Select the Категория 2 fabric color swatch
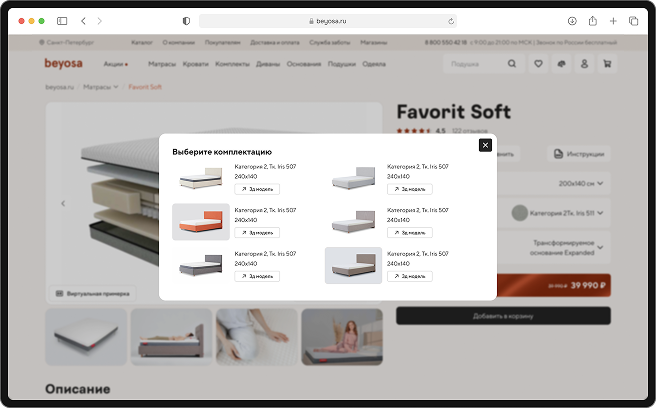656x408 pixels. (519, 213)
